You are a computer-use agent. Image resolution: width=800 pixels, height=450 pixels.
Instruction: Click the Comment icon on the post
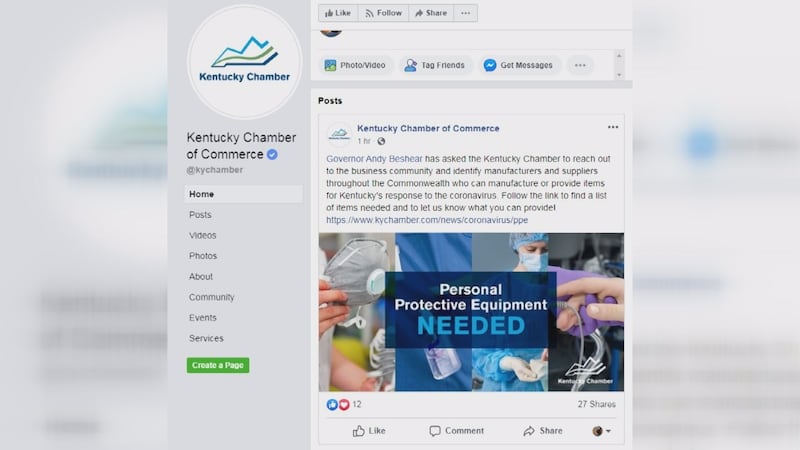click(x=435, y=431)
